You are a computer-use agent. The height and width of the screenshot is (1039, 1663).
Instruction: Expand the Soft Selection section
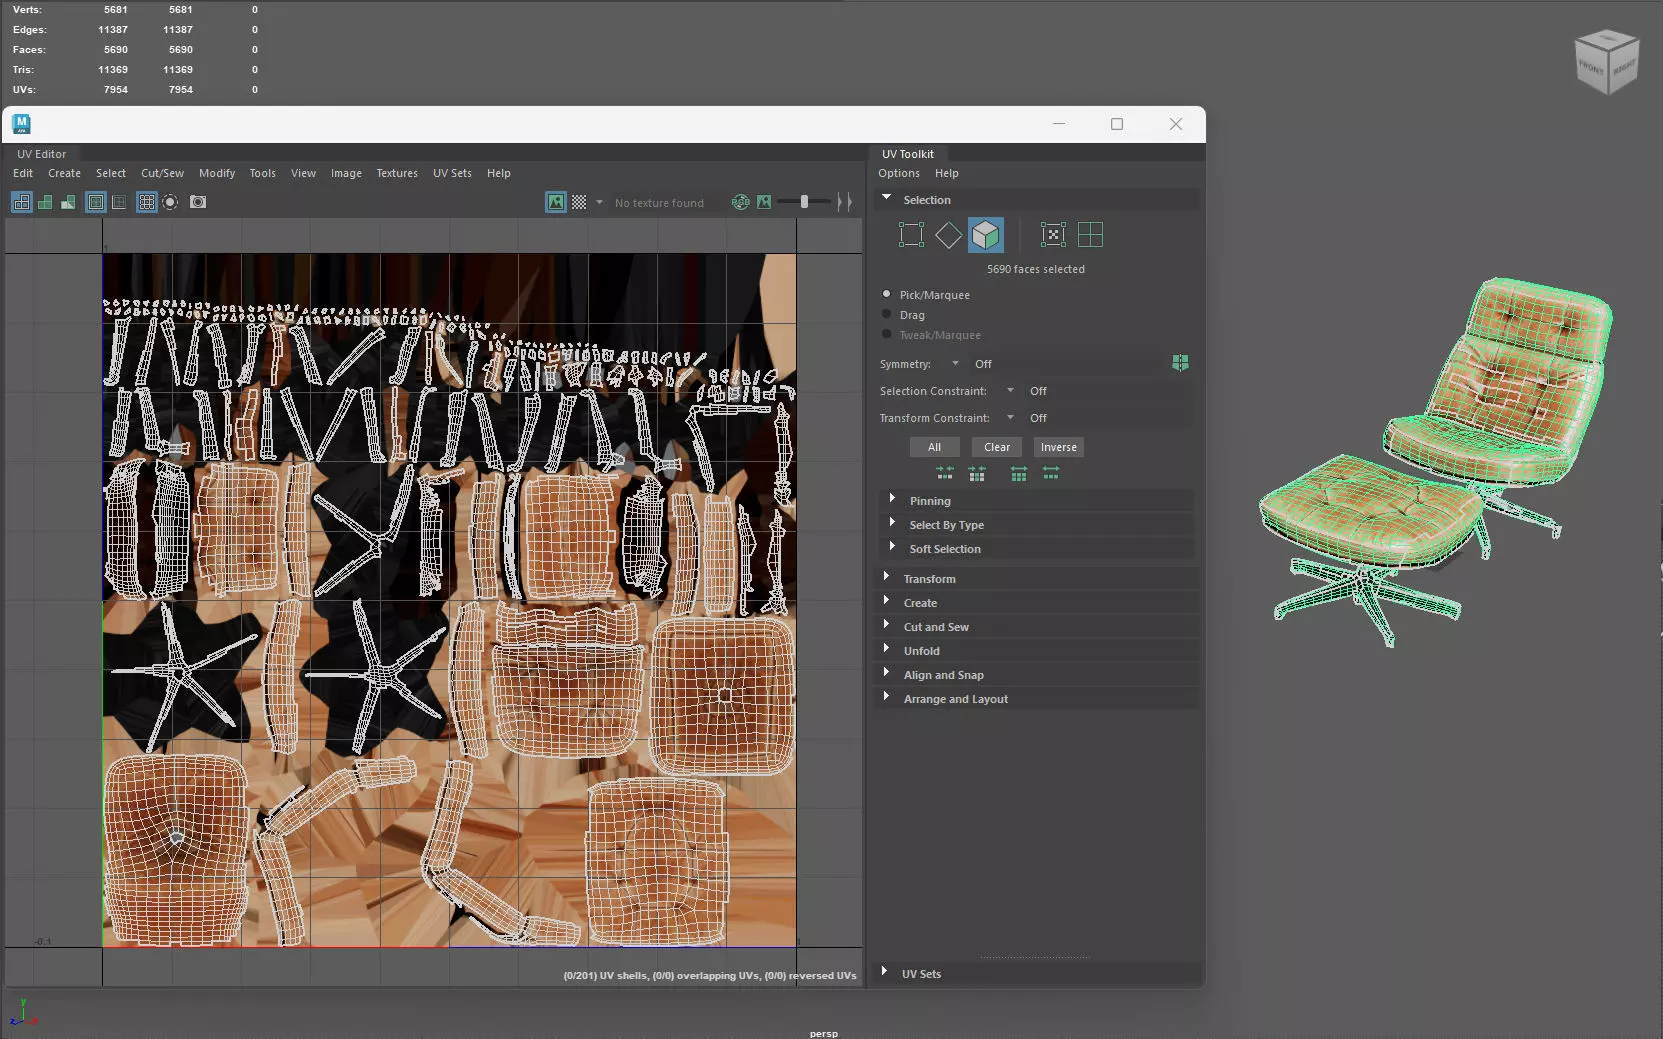(892, 547)
